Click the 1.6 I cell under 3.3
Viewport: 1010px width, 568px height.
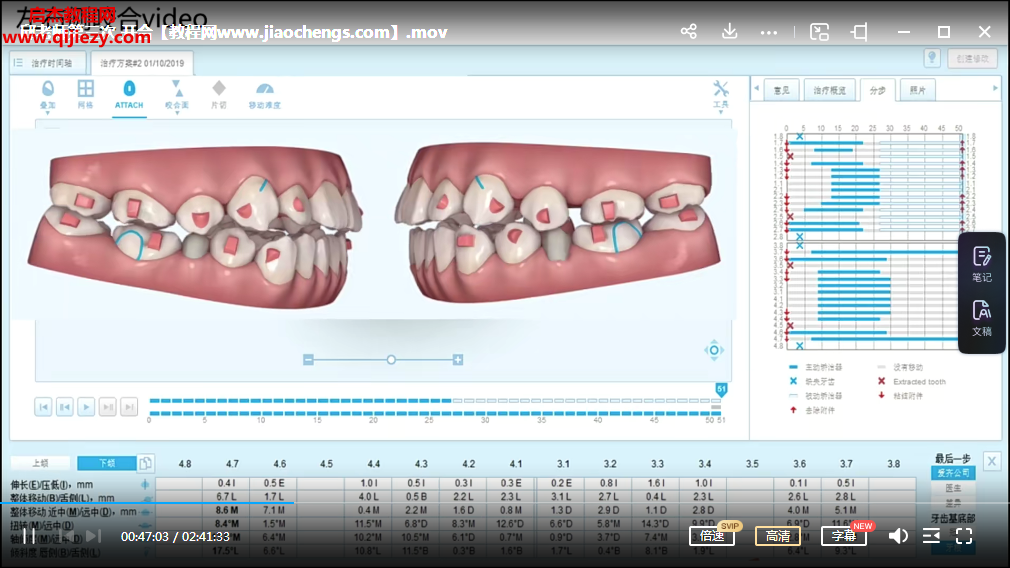(x=656, y=483)
